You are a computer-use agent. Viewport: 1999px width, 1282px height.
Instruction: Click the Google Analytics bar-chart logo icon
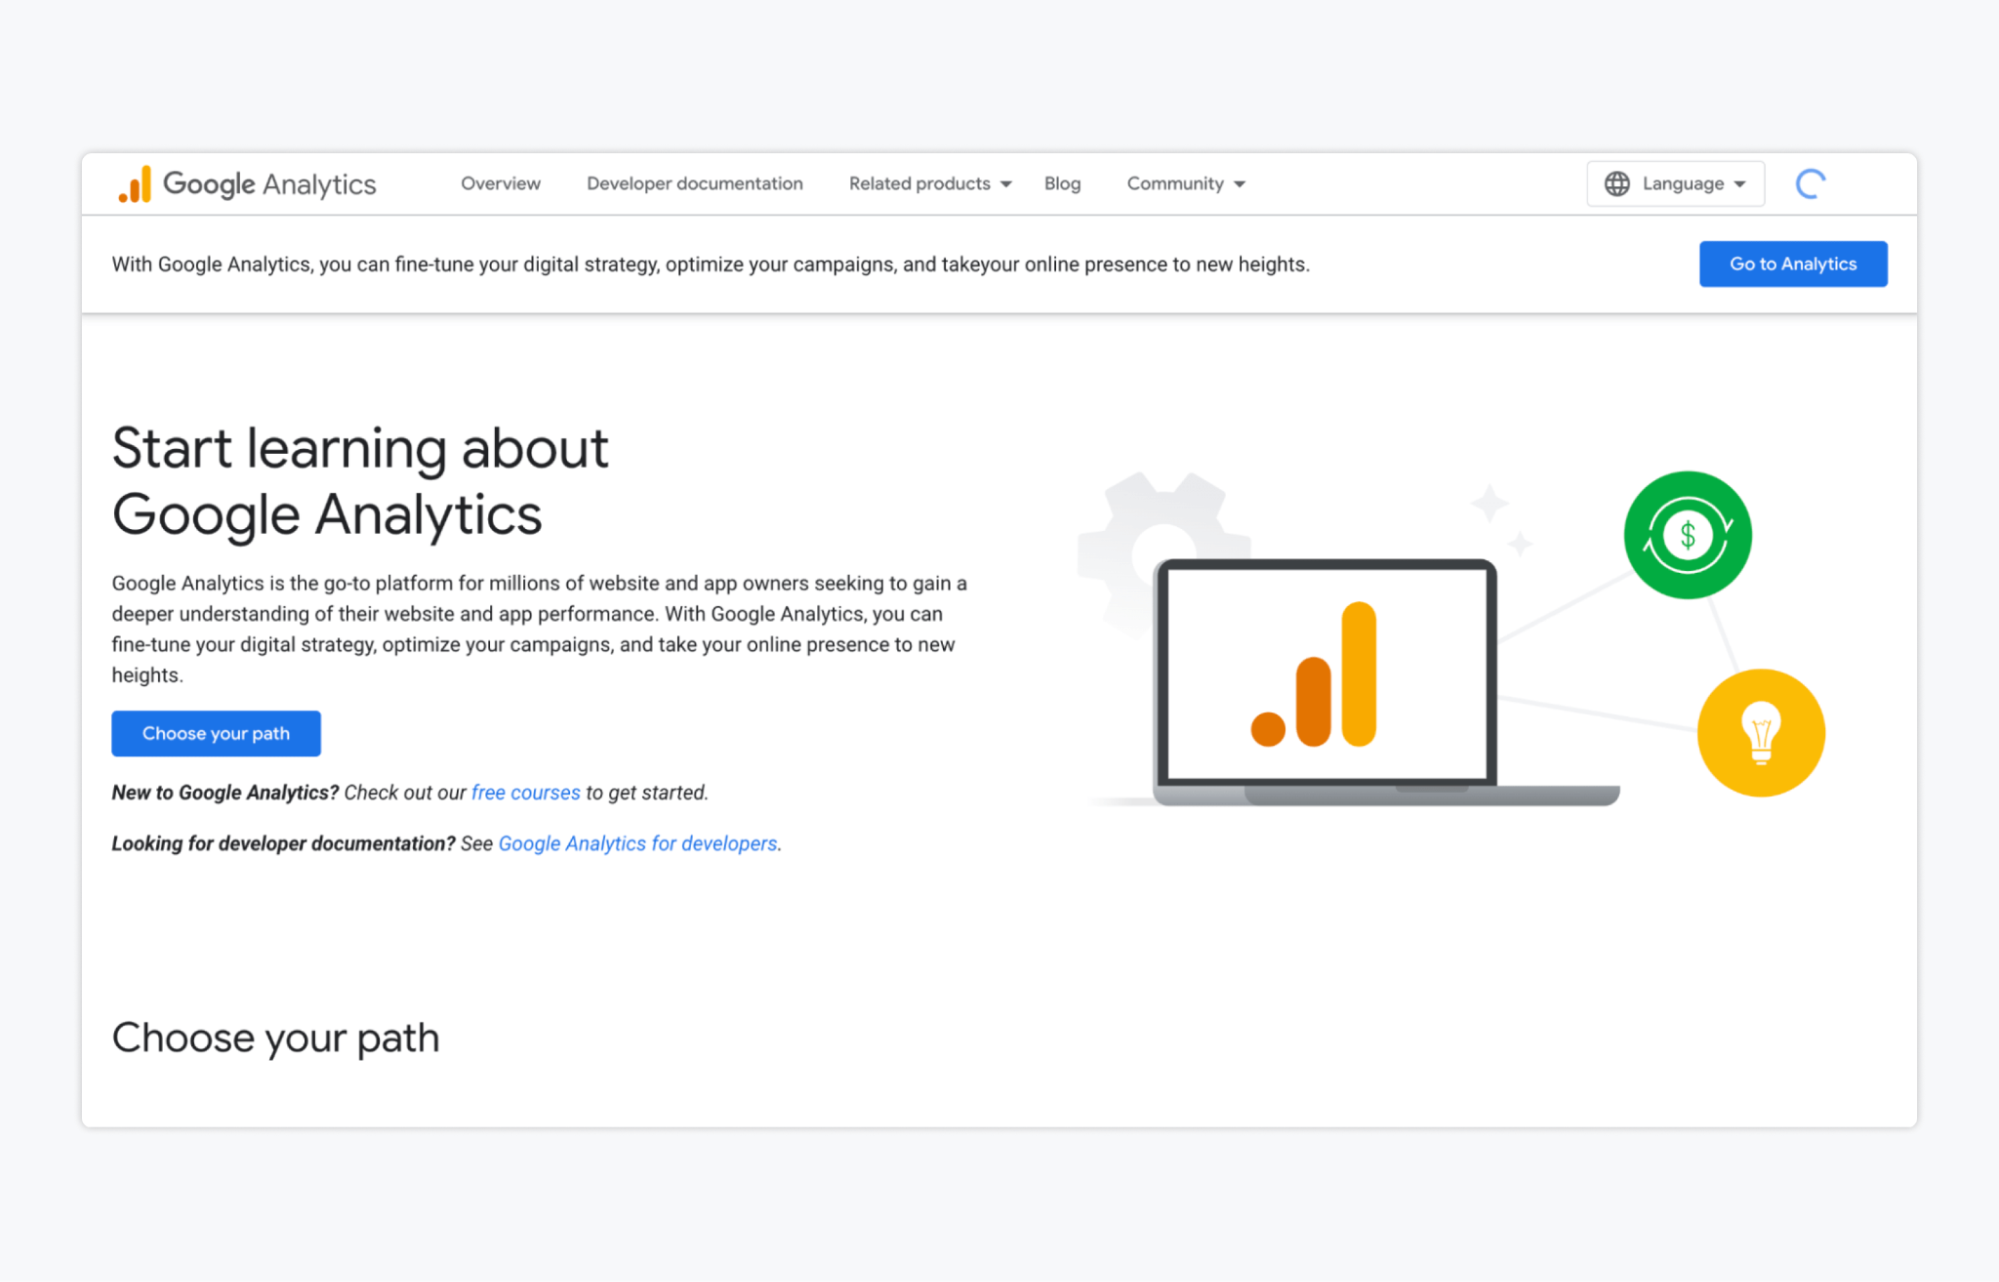pos(135,184)
